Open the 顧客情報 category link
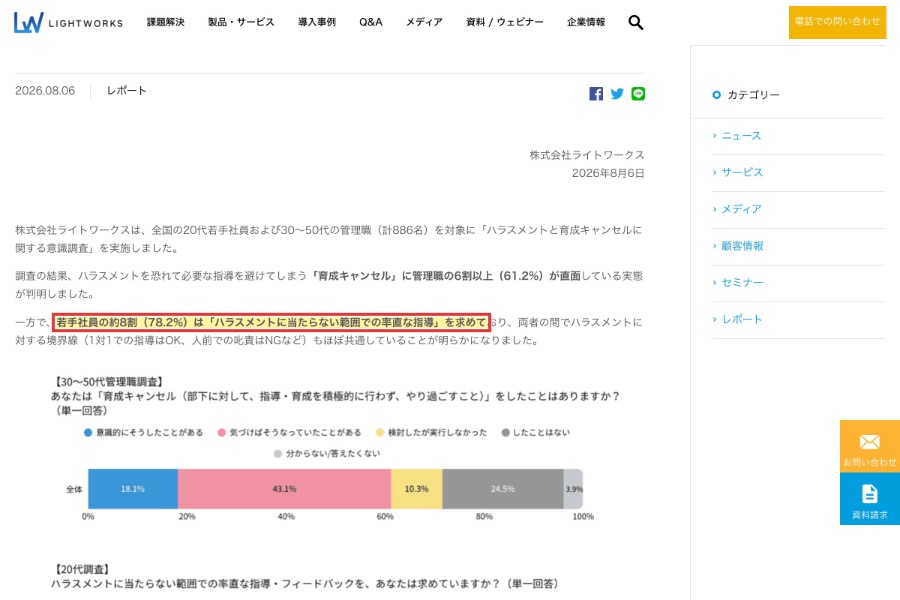The width and height of the screenshot is (900, 600). 742,246
